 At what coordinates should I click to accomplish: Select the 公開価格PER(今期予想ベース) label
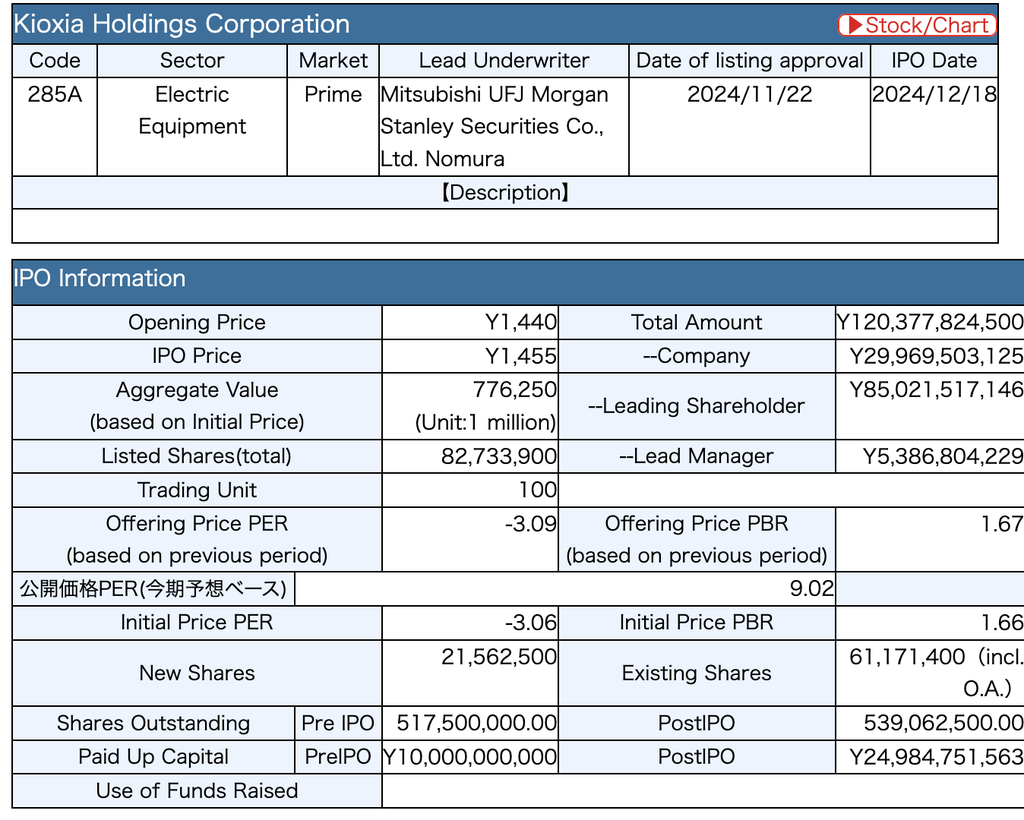point(153,589)
